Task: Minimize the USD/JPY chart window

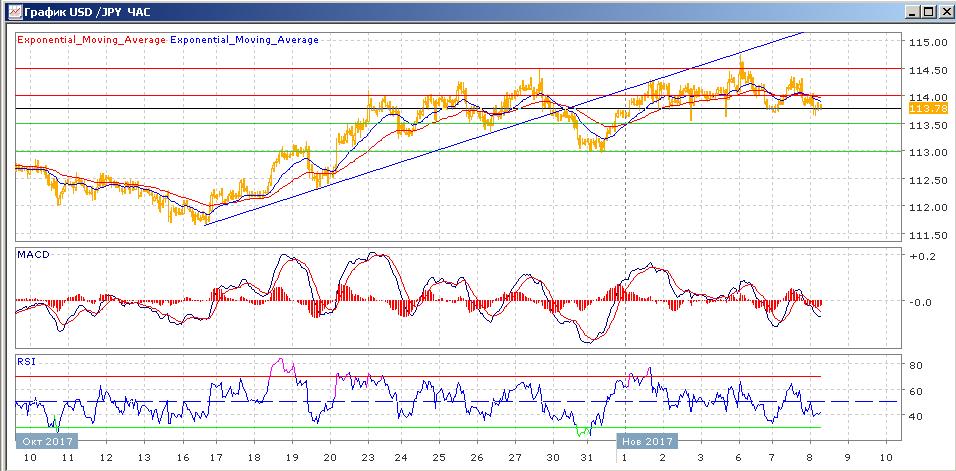Action: [913, 12]
